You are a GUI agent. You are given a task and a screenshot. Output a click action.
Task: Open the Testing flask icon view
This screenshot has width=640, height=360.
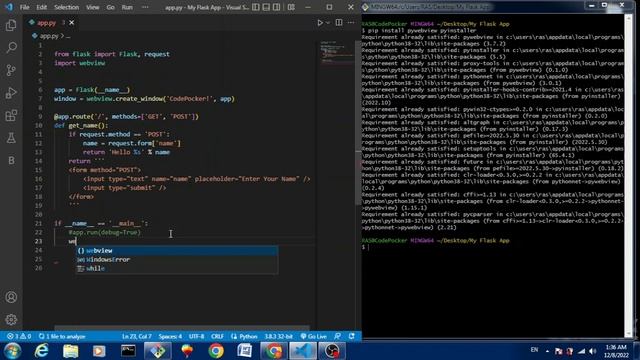(x=11, y=138)
